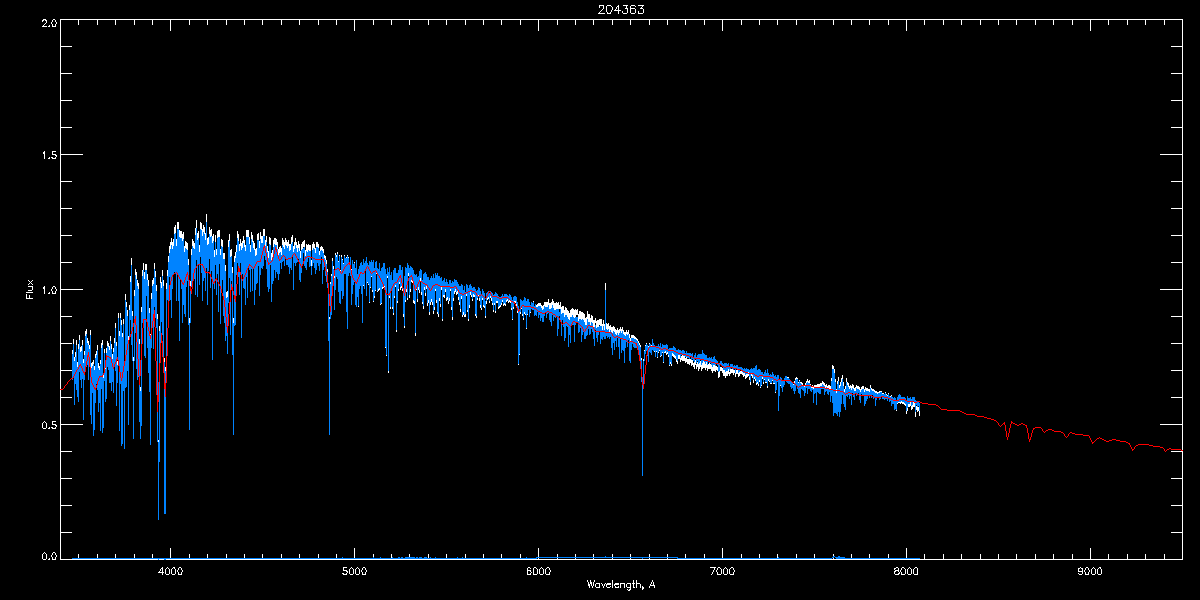Click the Flux axis label
Screen dimensions: 1200x600
pos(29,290)
